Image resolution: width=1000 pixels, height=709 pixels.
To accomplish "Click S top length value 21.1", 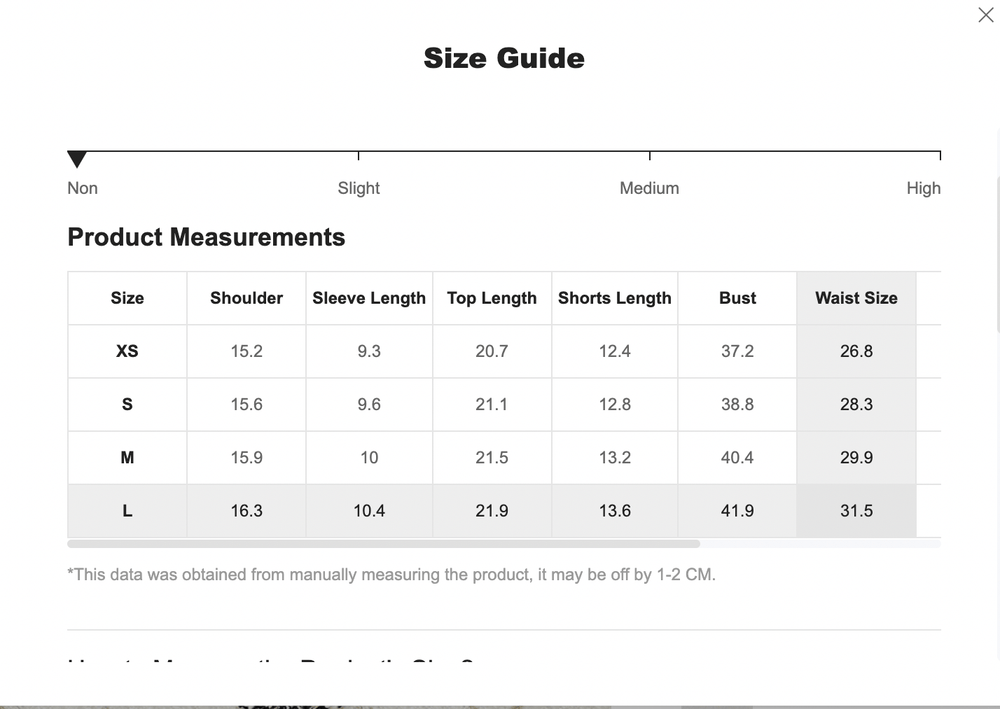I will [x=492, y=404].
